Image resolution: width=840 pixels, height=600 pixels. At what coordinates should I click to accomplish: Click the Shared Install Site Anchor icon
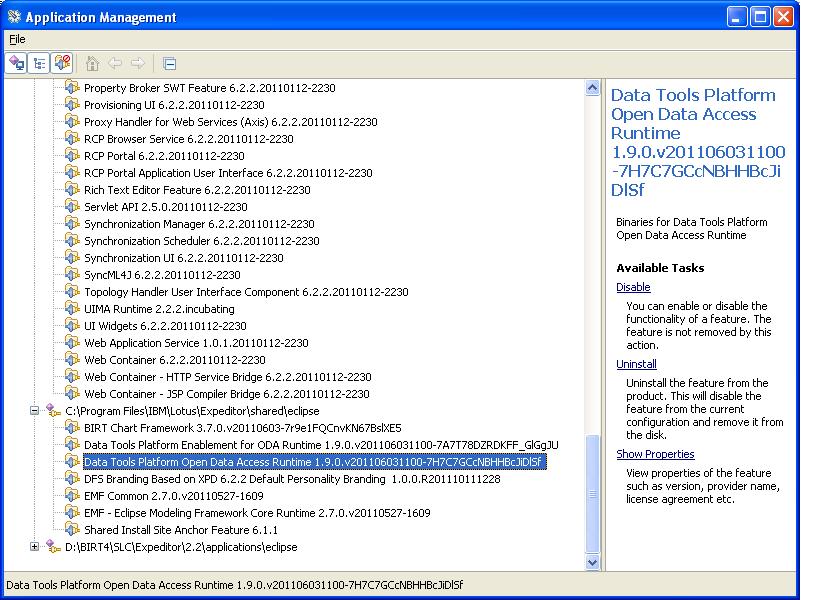click(x=72, y=530)
